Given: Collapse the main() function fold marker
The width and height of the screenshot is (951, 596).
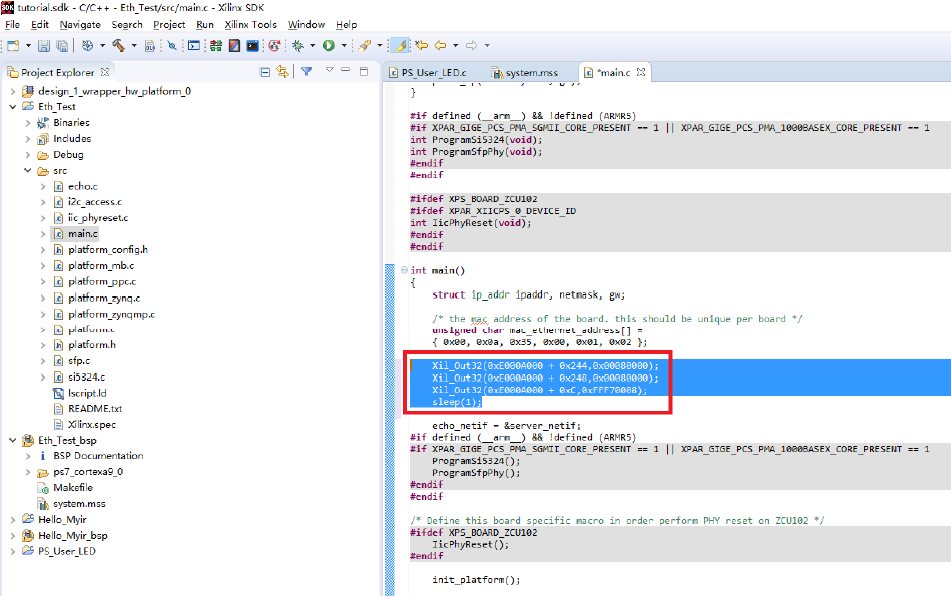Looking at the screenshot, I should pyautogui.click(x=404, y=270).
